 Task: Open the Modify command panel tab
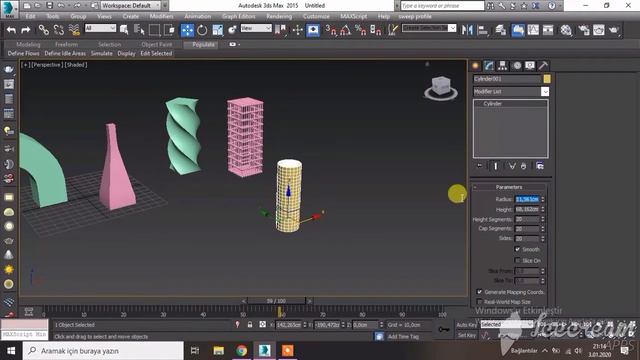point(489,66)
